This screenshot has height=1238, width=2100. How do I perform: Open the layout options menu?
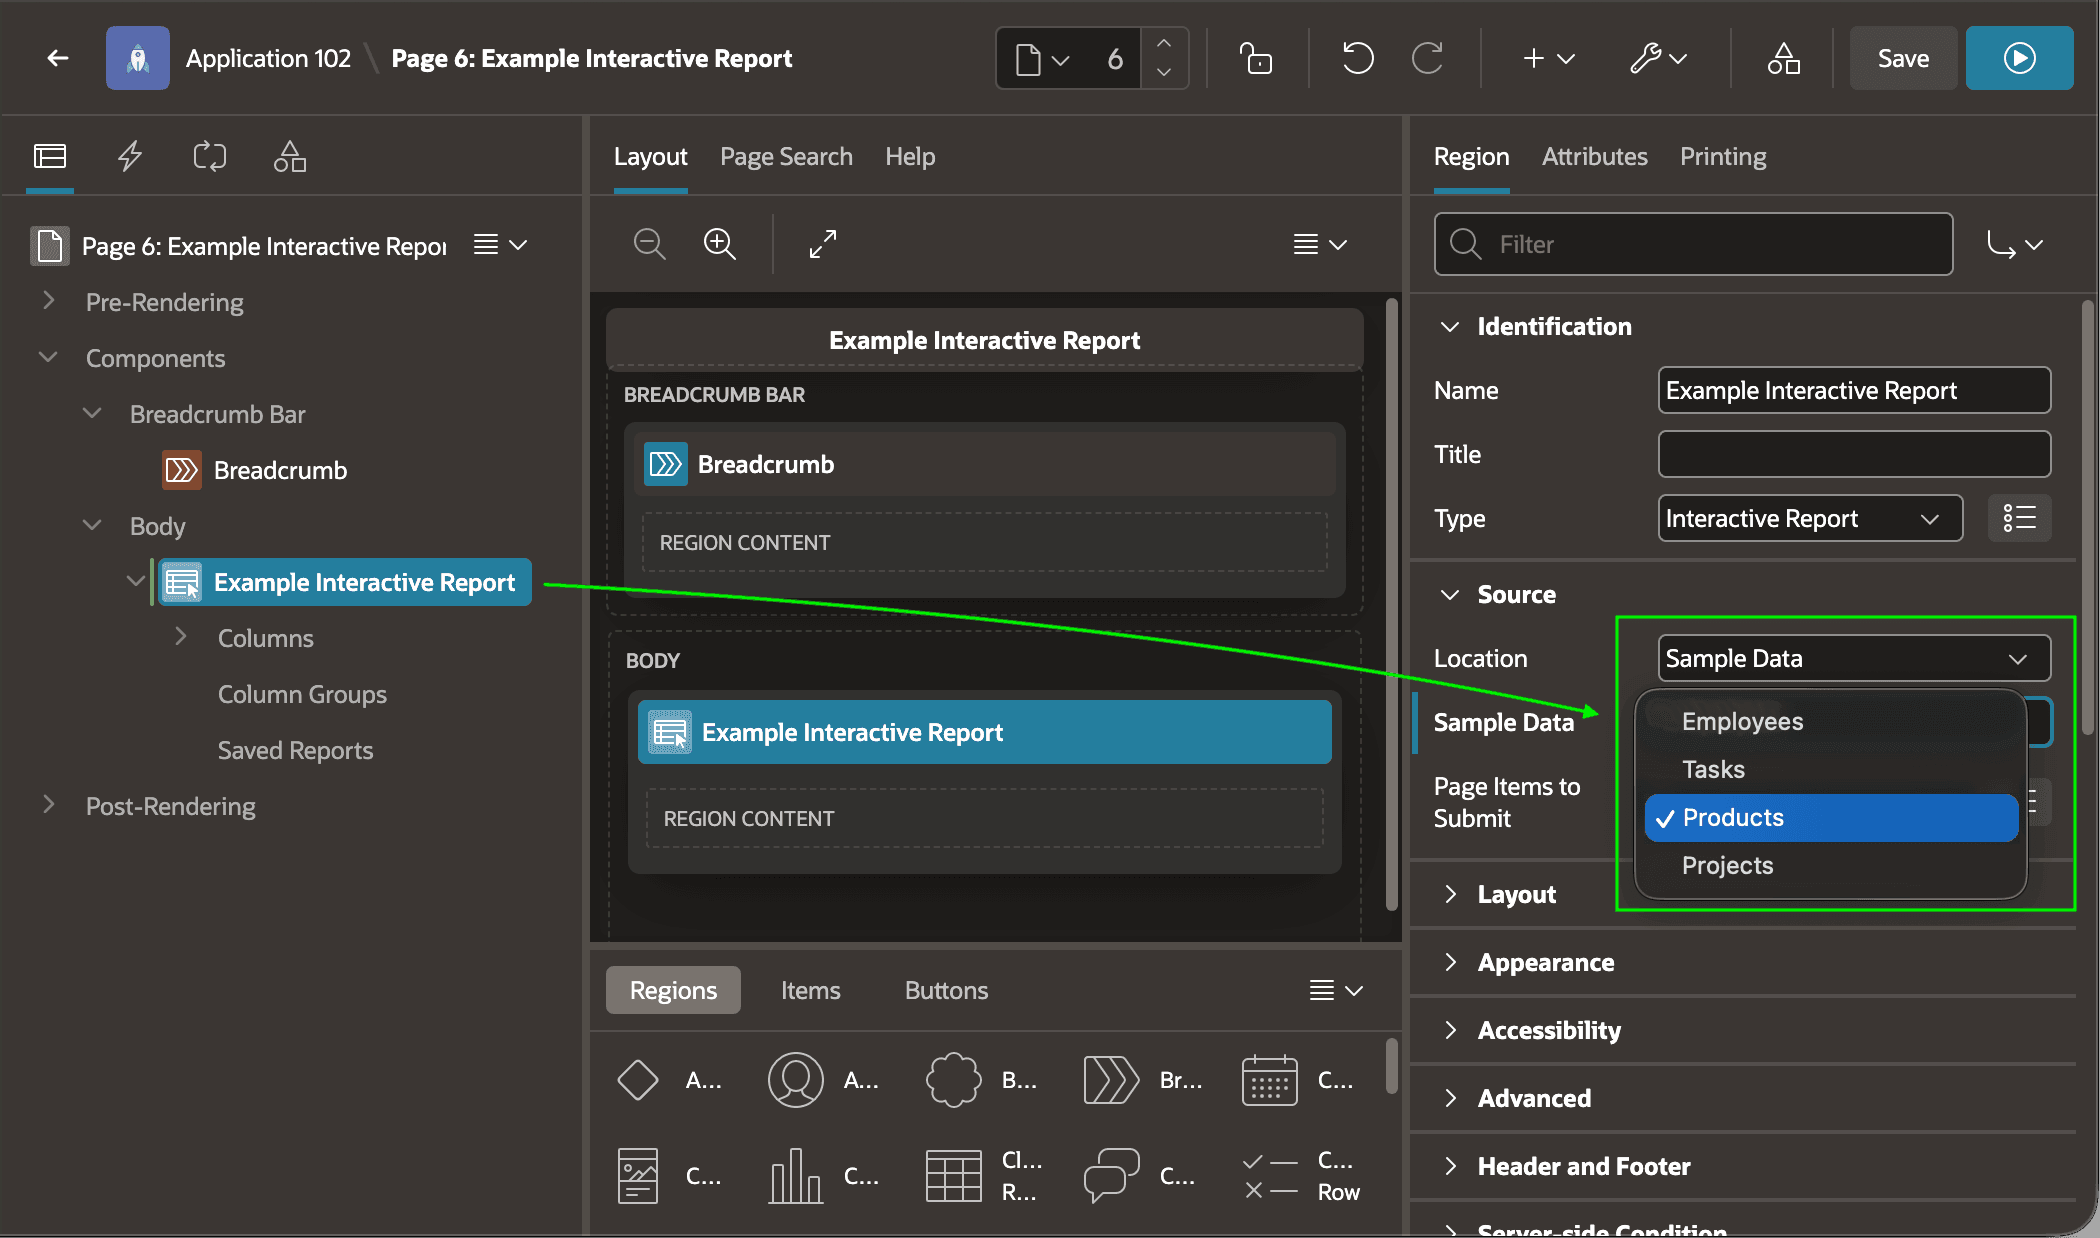(1320, 244)
